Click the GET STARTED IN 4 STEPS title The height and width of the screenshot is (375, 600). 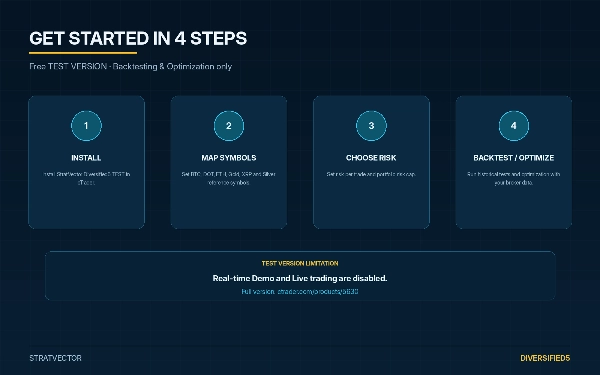point(138,38)
